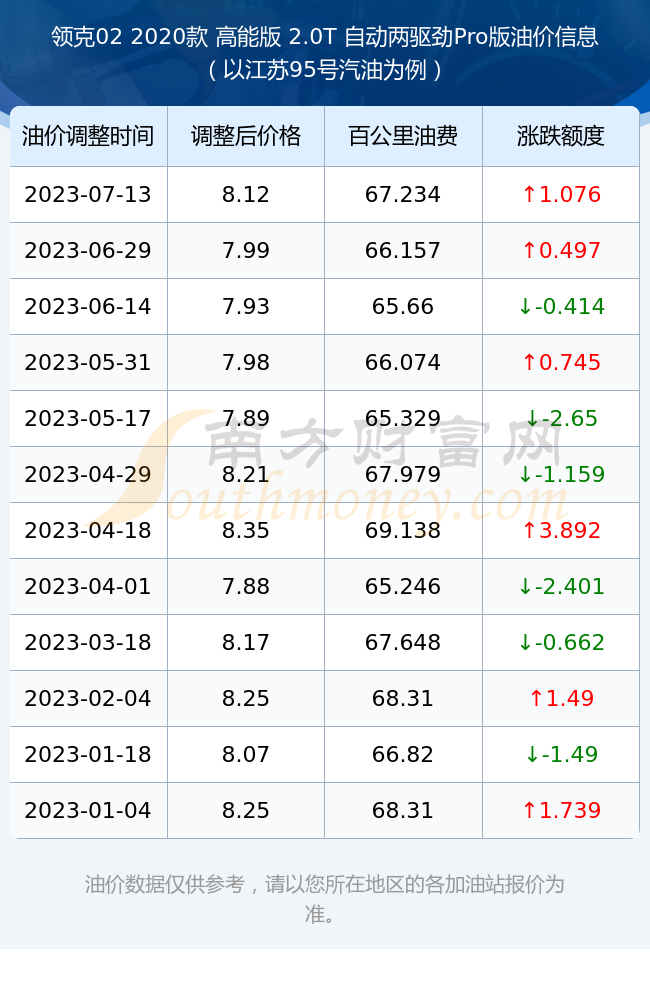Click the 调整后价格 column header
Screen dimensions: 650x1000
coord(246,136)
